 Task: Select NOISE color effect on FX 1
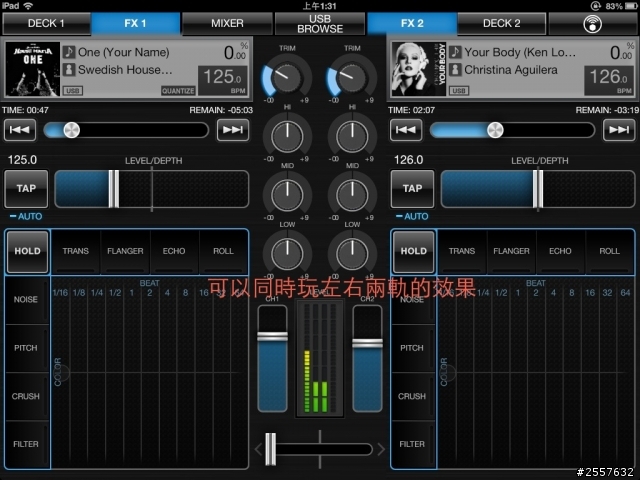pyautogui.click(x=26, y=300)
